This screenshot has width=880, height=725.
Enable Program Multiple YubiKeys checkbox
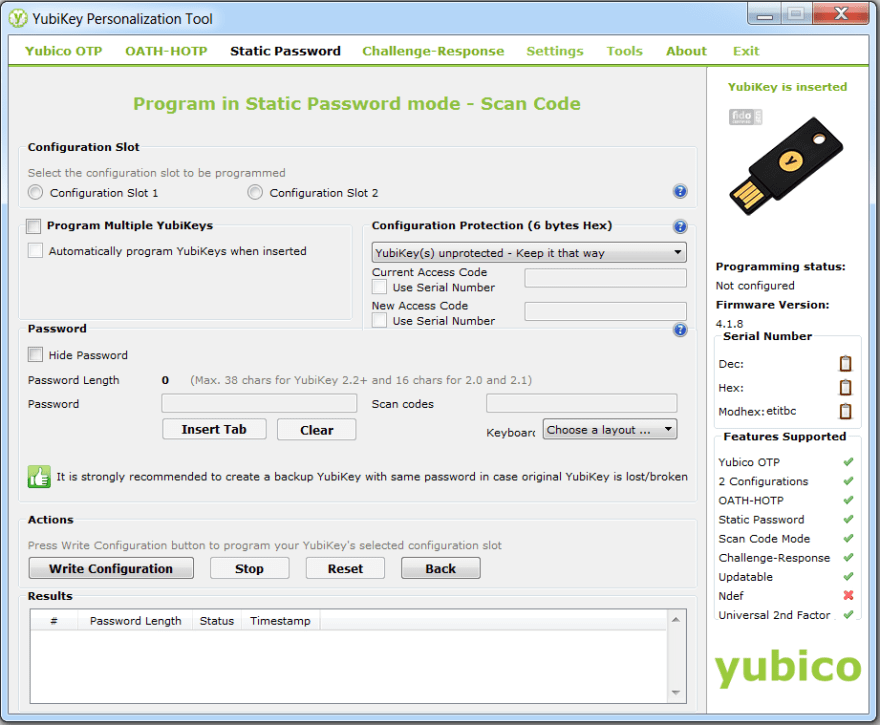34,226
